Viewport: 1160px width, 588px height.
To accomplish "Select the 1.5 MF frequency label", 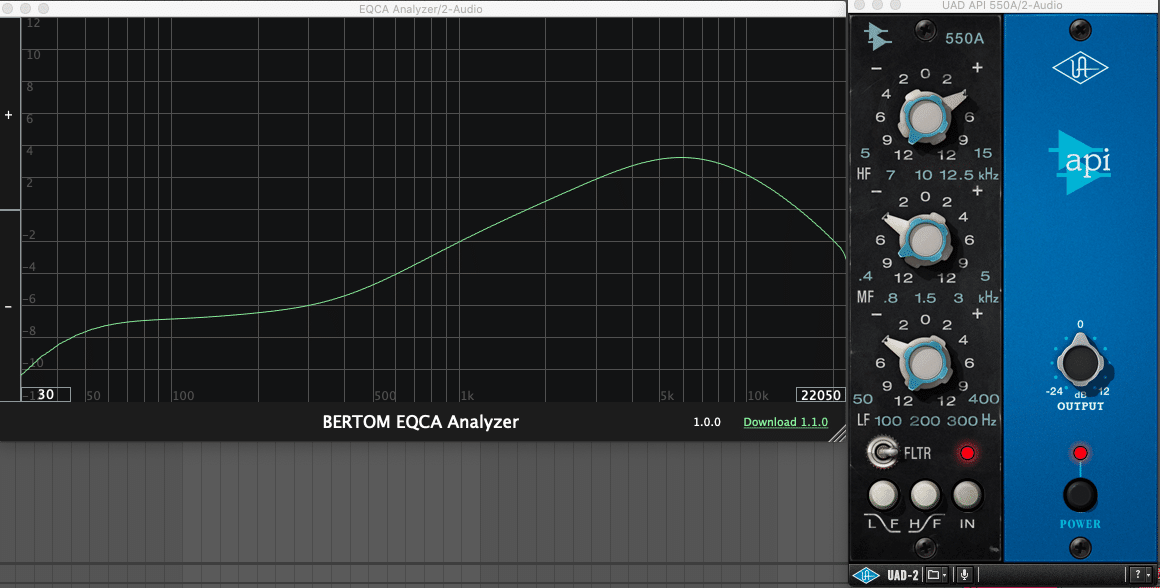I will click(925, 298).
